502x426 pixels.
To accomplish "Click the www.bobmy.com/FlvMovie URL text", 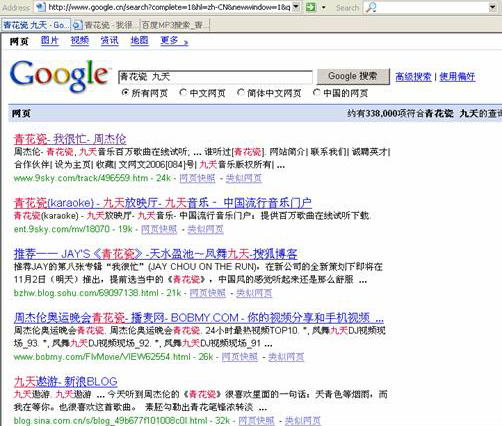I will (x=102, y=357).
